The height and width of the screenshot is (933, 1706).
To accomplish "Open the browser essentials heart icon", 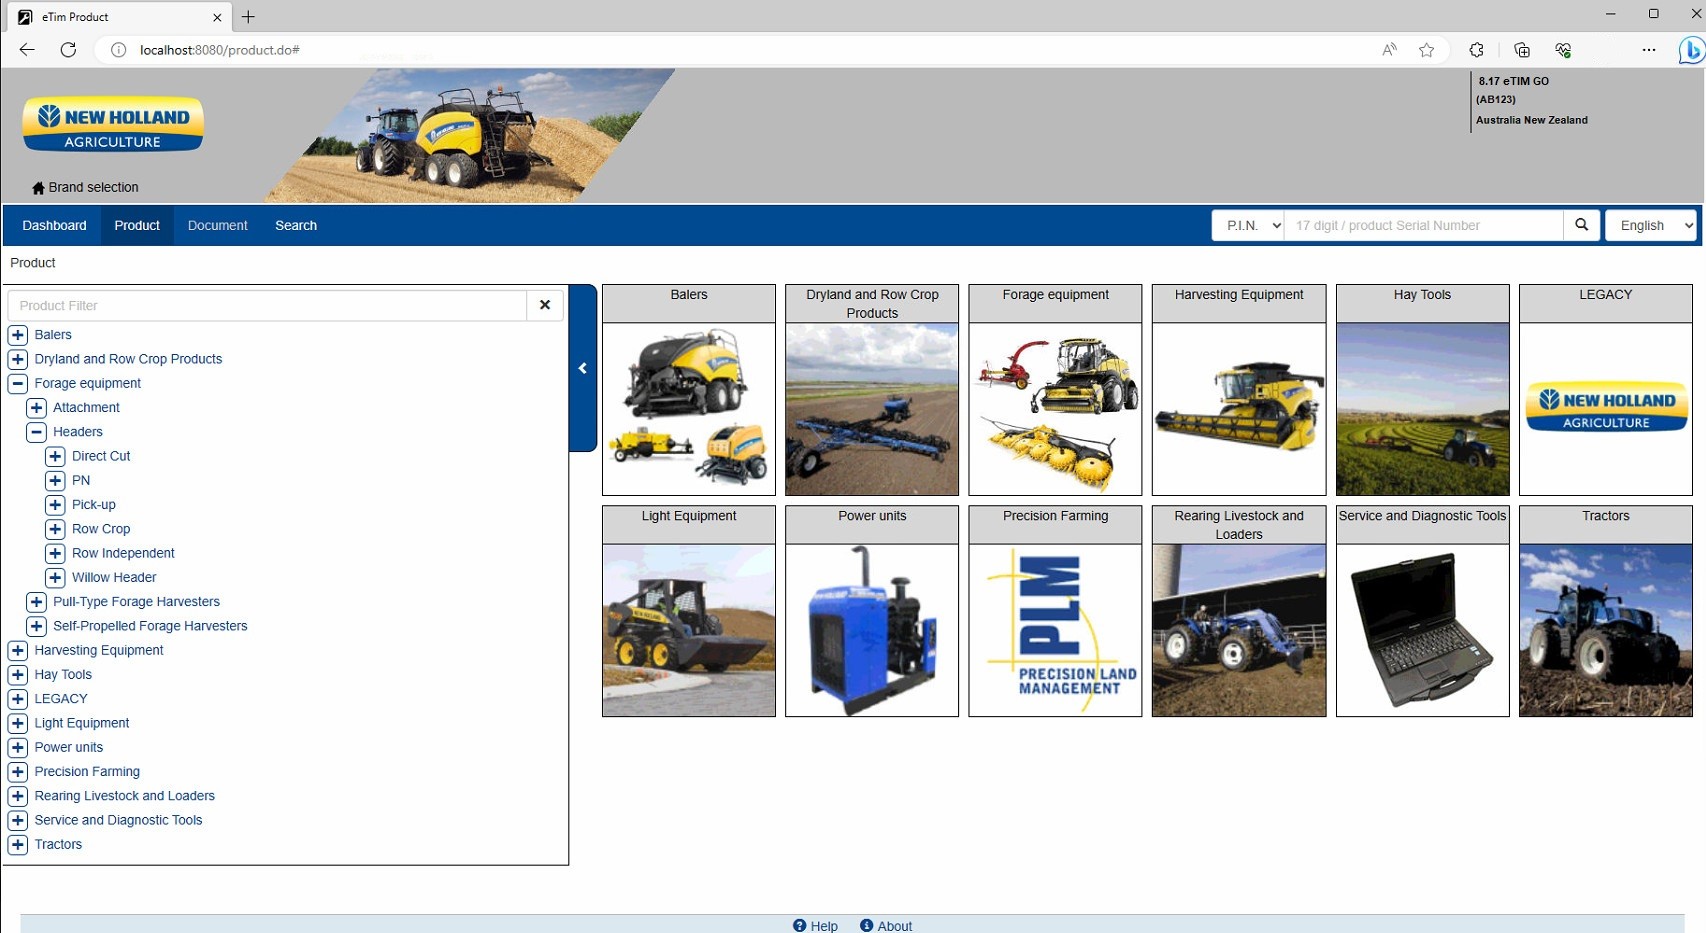I will (1563, 50).
